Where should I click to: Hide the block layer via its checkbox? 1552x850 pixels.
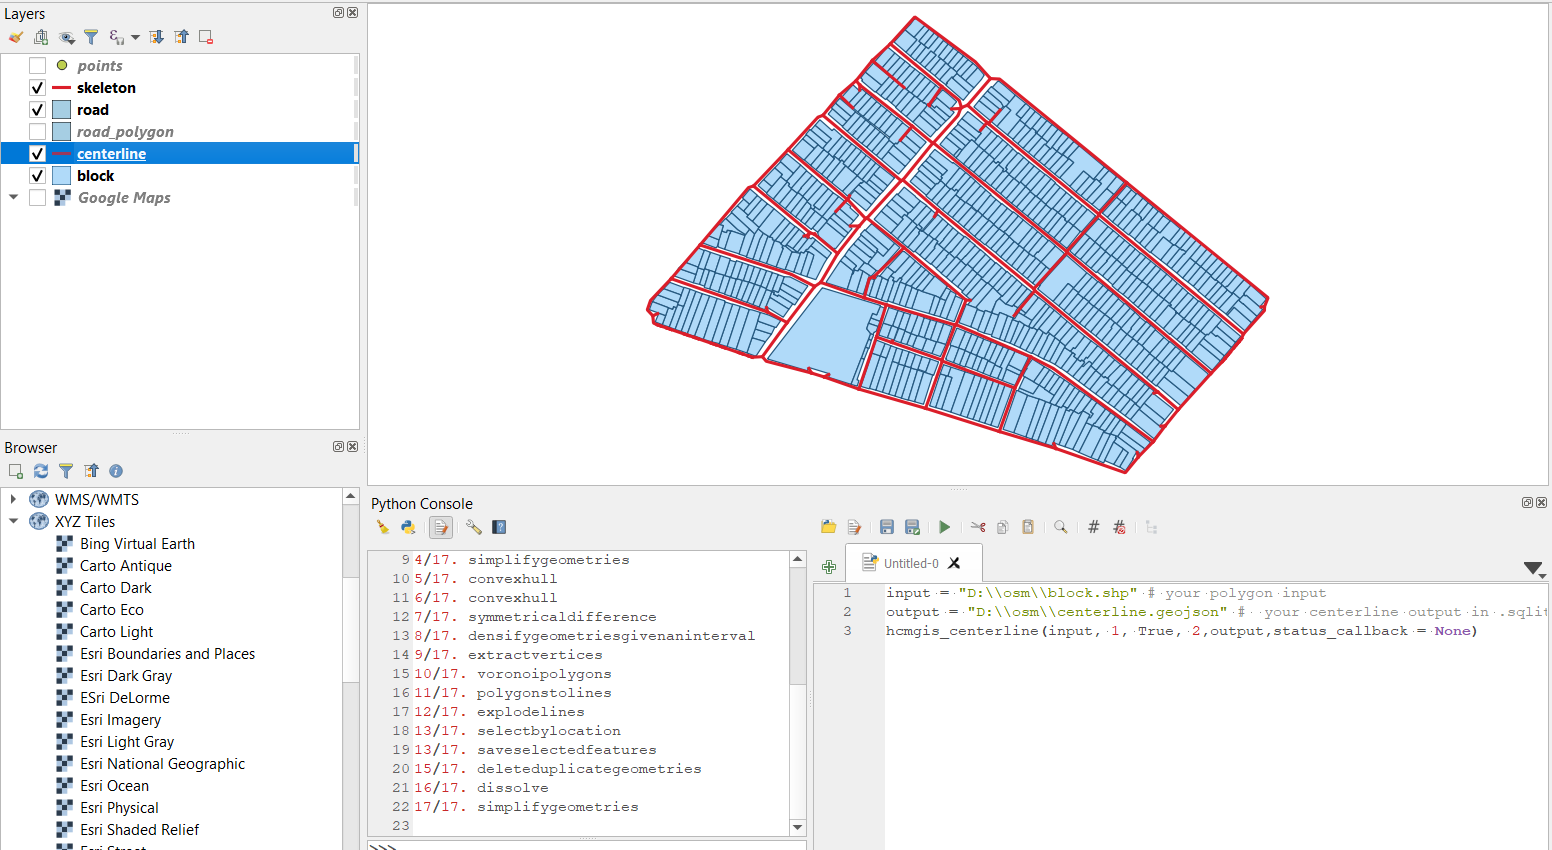pyautogui.click(x=37, y=176)
